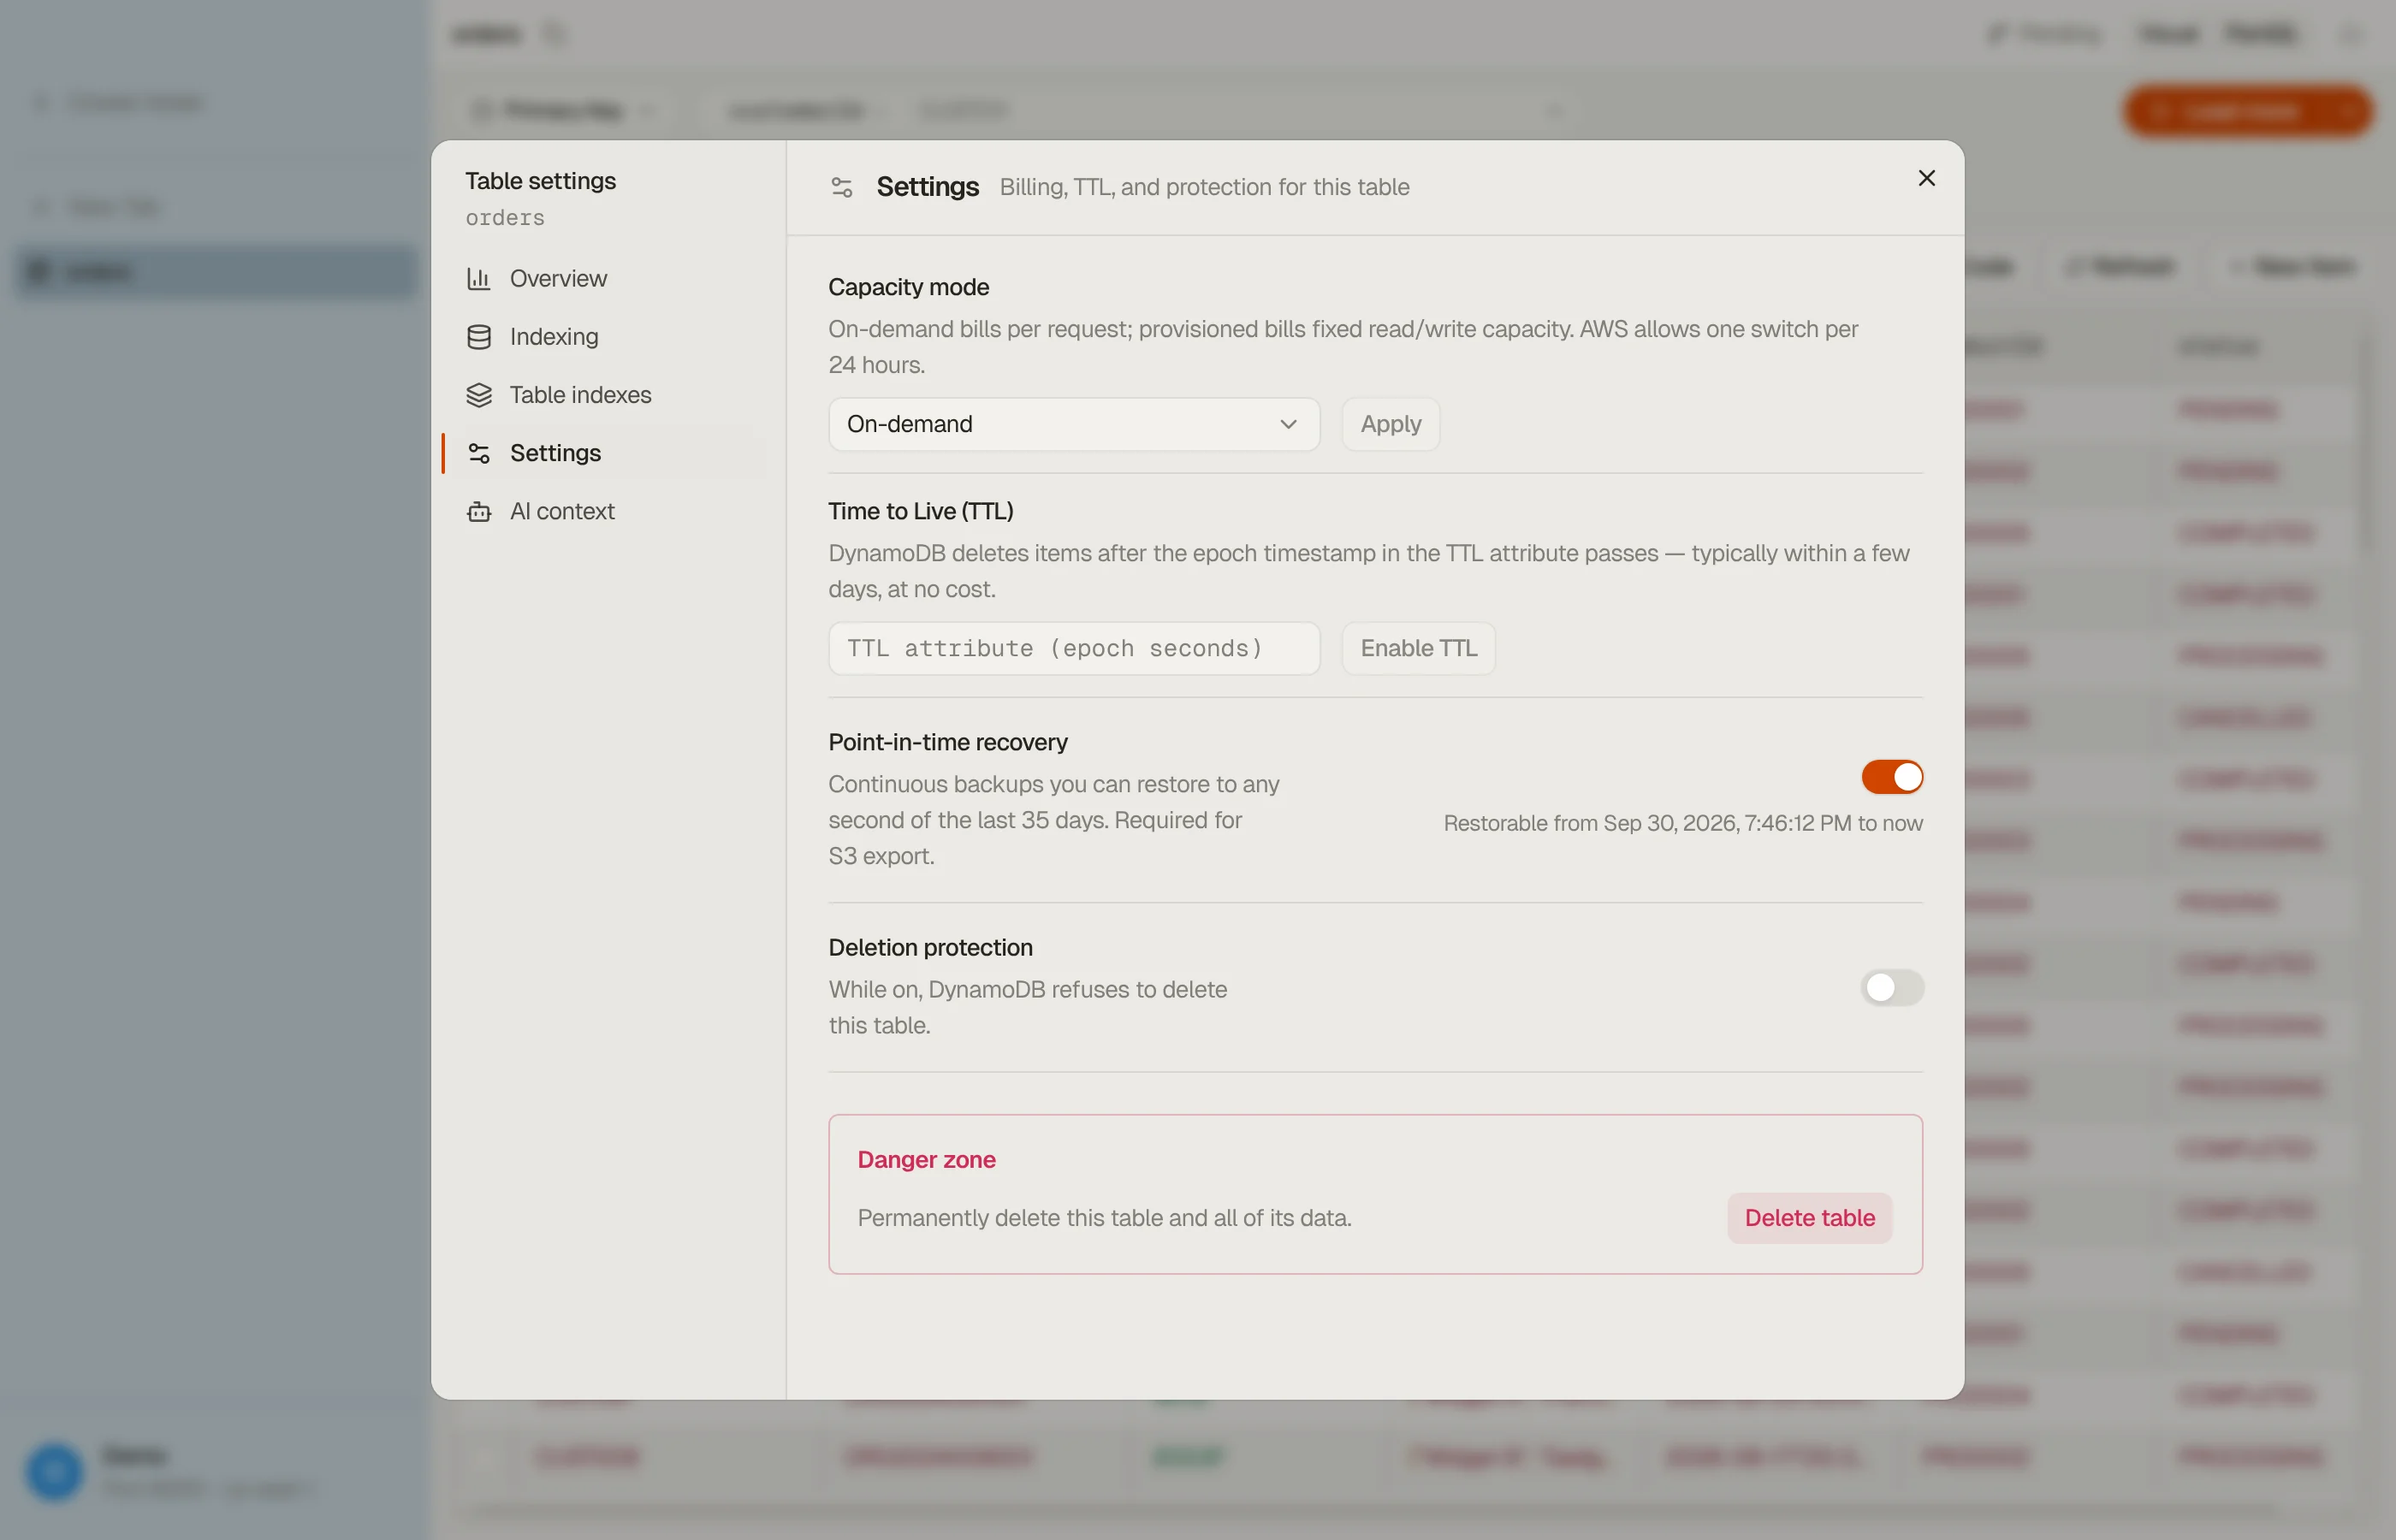This screenshot has width=2396, height=1540.
Task: Click Apply for capacity mode
Action: [x=1390, y=424]
